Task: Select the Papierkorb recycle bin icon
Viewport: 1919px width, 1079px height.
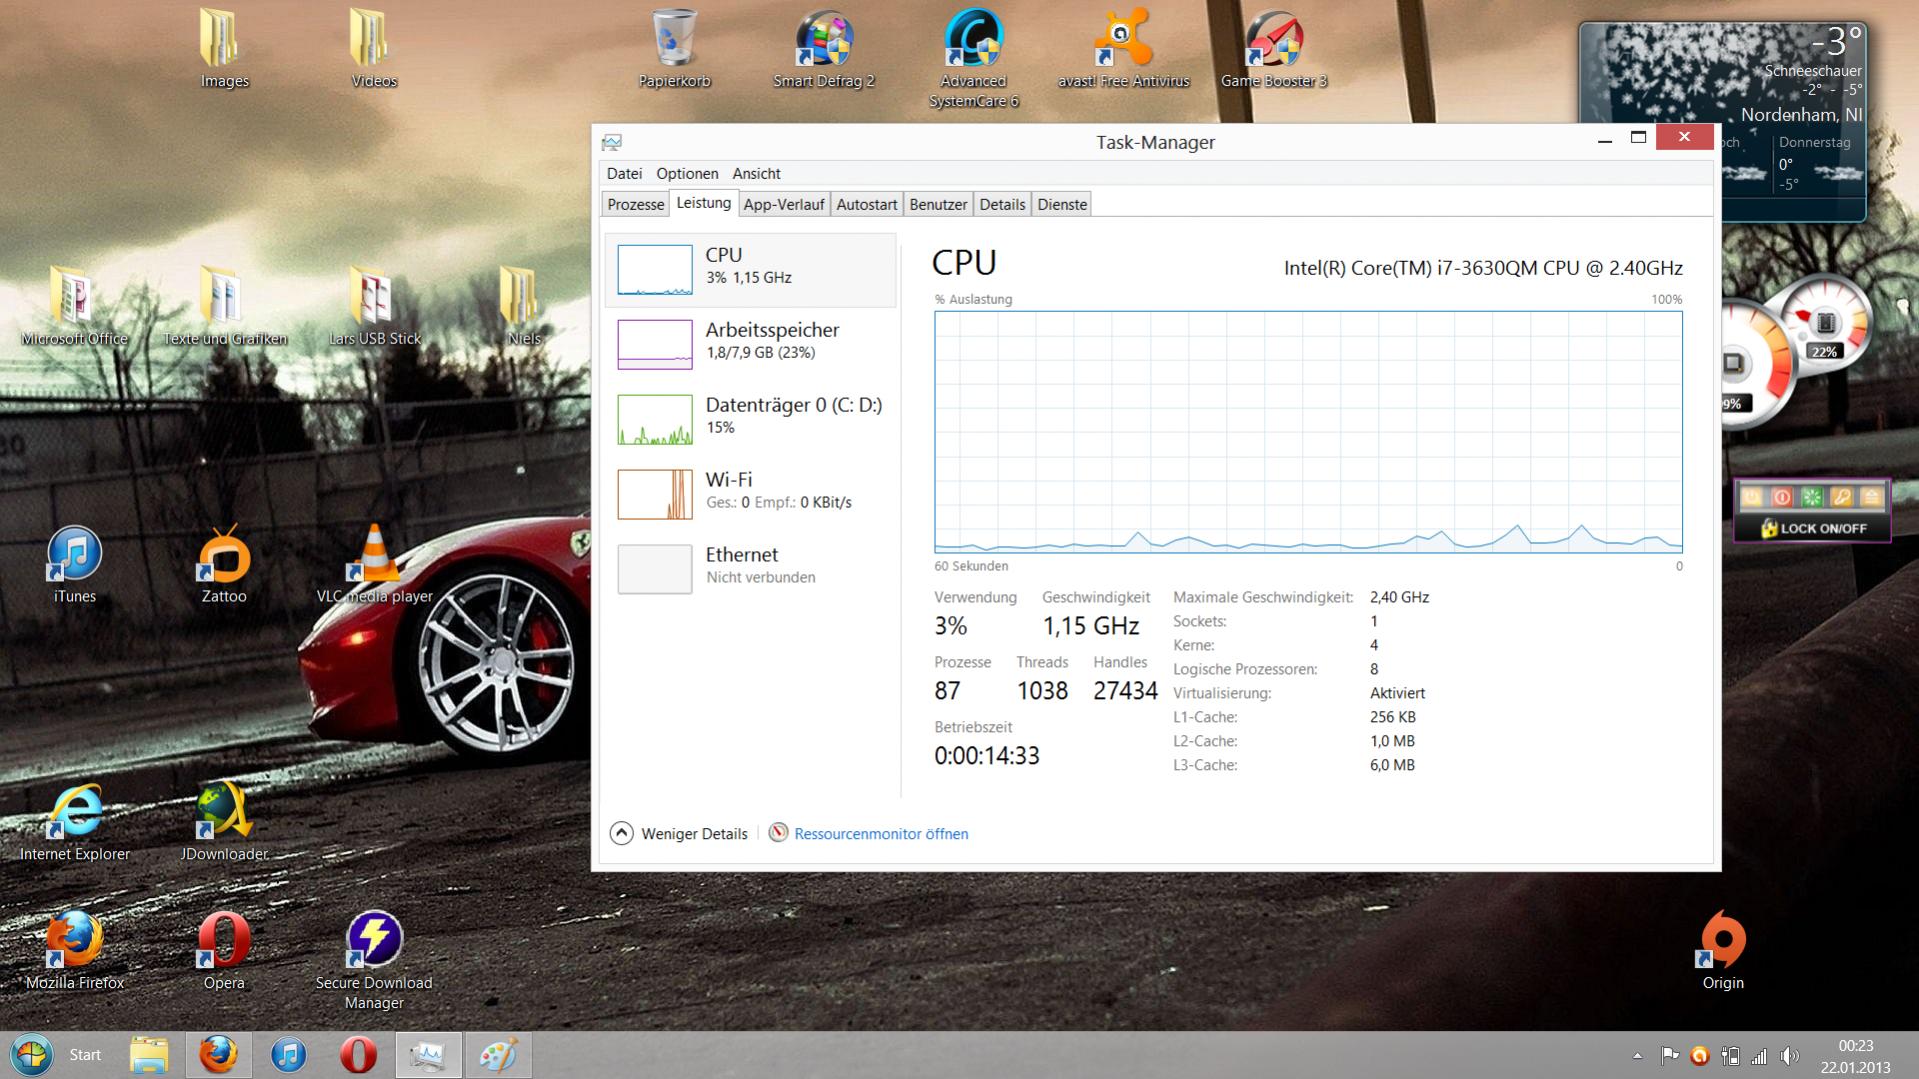Action: click(x=674, y=48)
